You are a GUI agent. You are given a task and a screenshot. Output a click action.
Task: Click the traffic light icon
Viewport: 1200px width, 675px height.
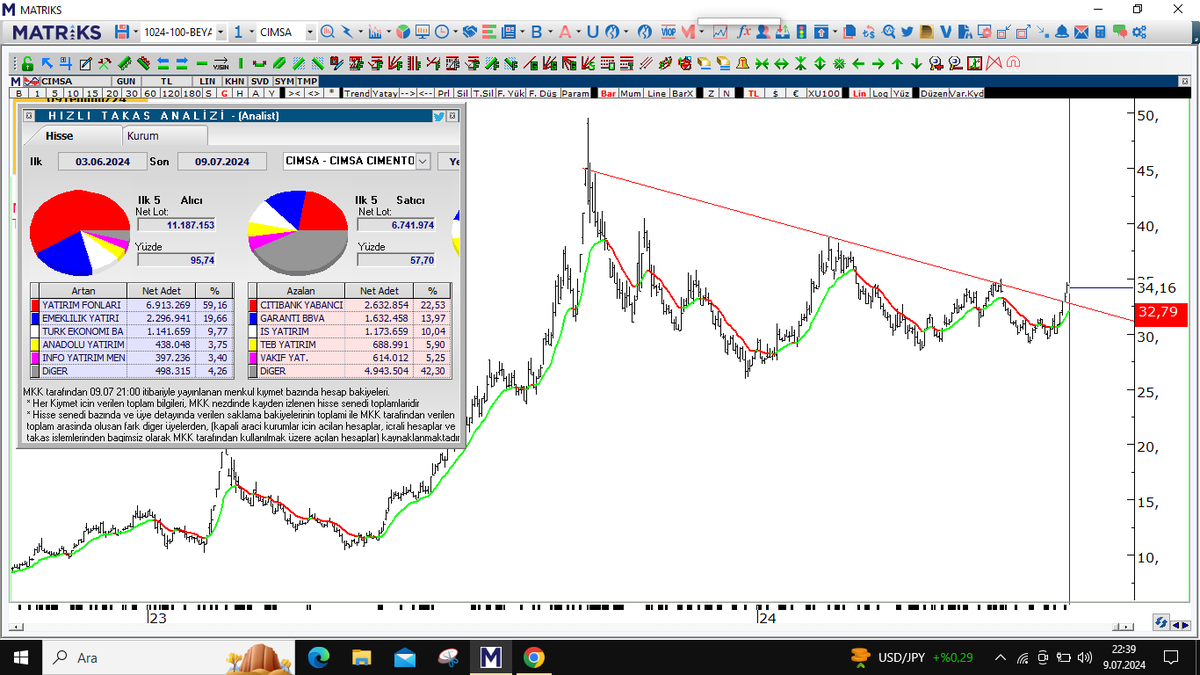802,32
